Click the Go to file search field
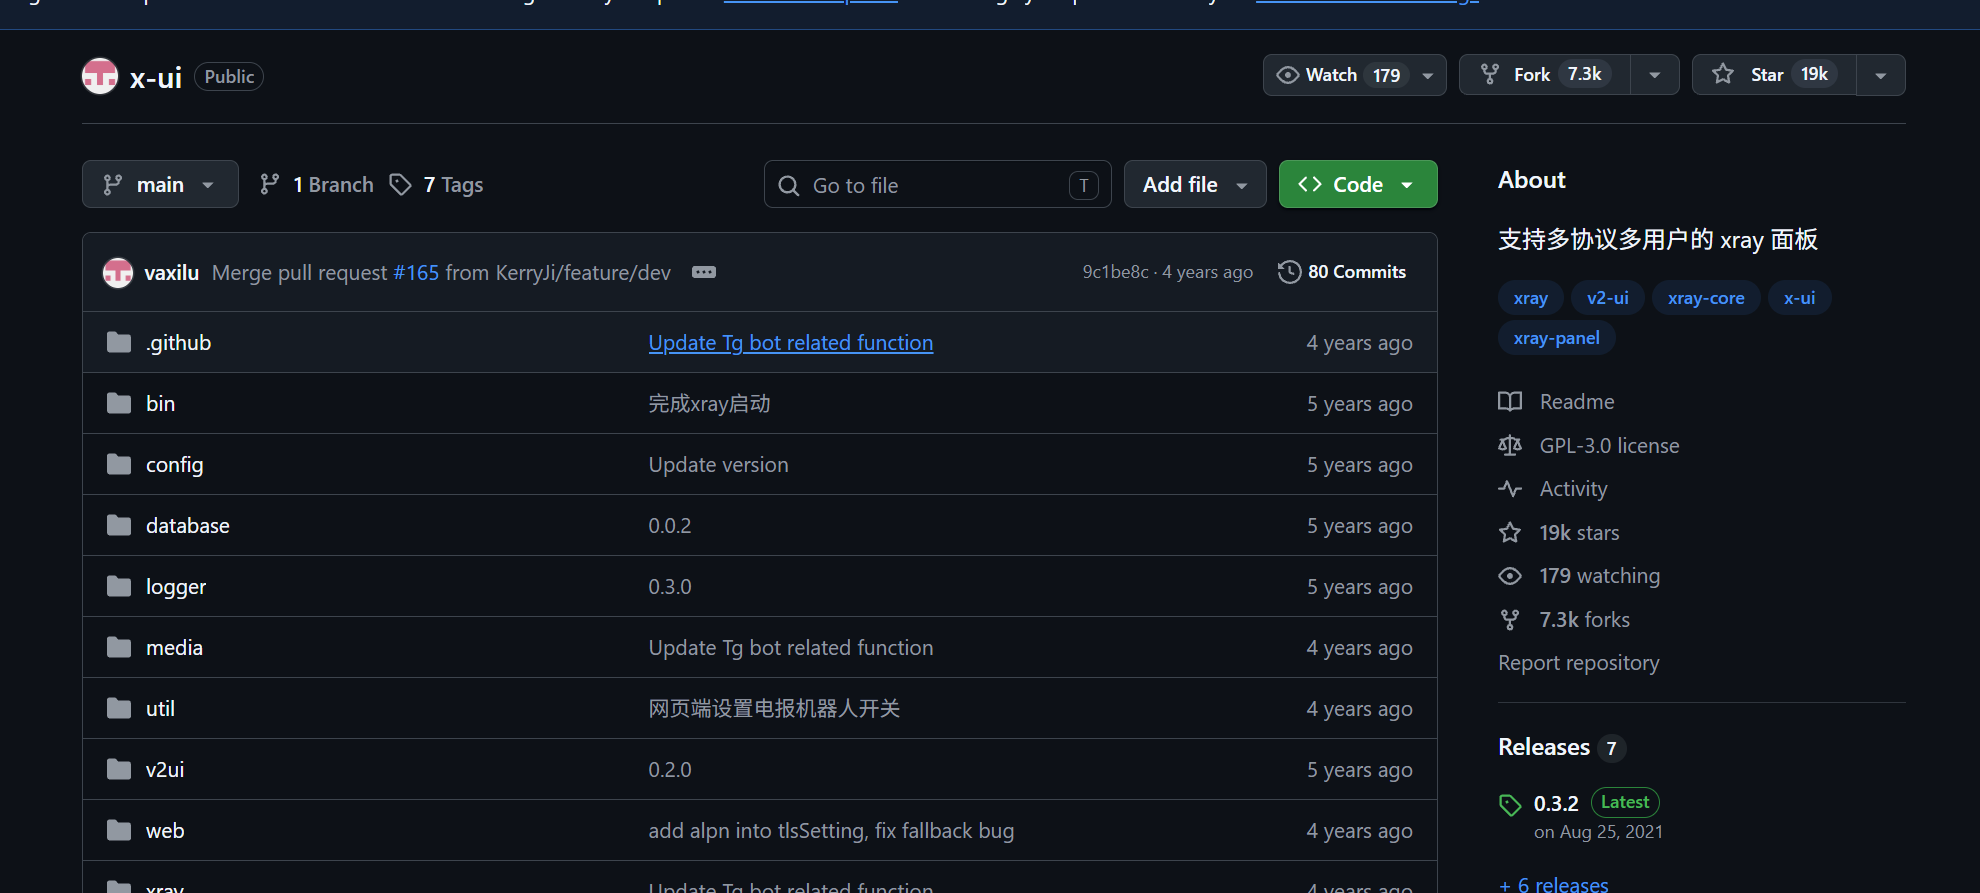The height and width of the screenshot is (893, 1980). click(938, 185)
